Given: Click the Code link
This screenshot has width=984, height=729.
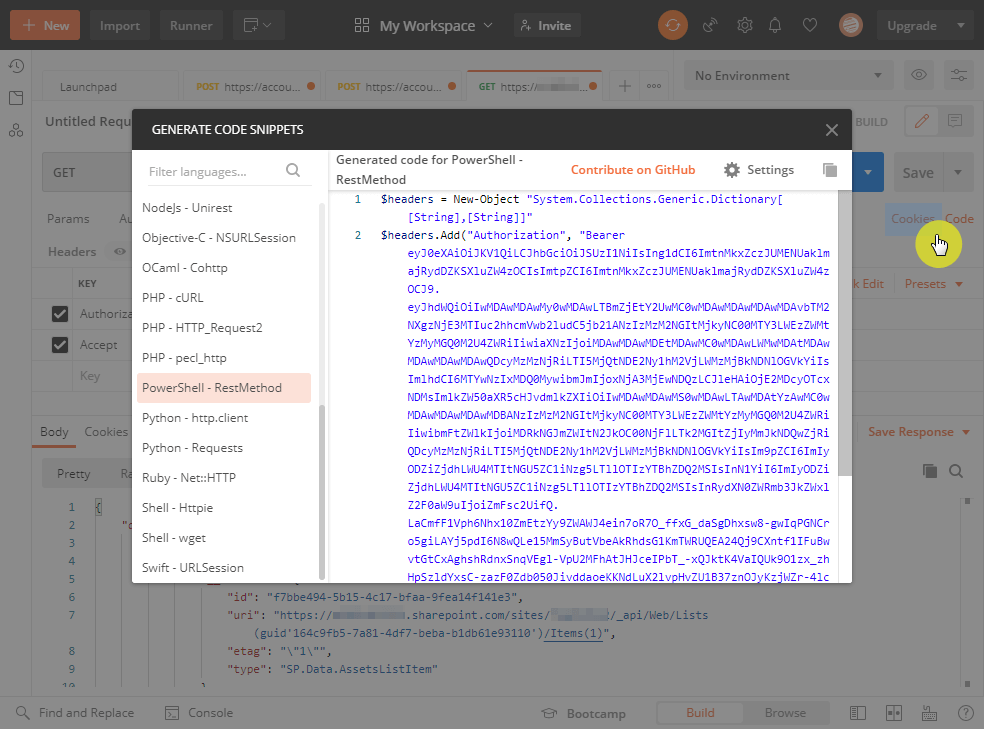Looking at the screenshot, I should (x=960, y=218).
